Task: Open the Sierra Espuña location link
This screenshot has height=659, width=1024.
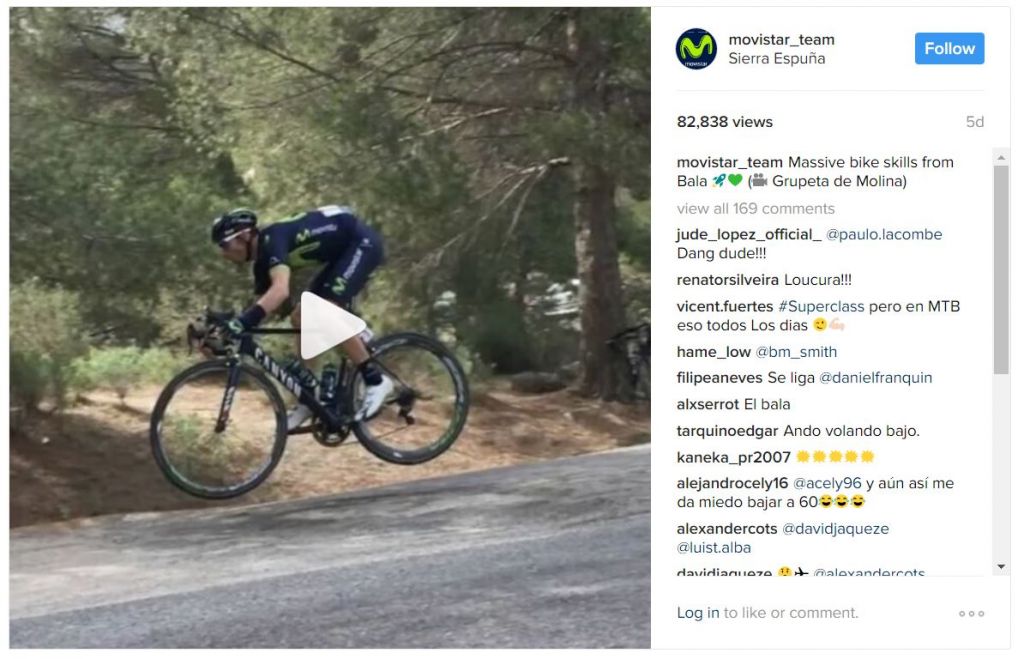Action: (x=776, y=59)
